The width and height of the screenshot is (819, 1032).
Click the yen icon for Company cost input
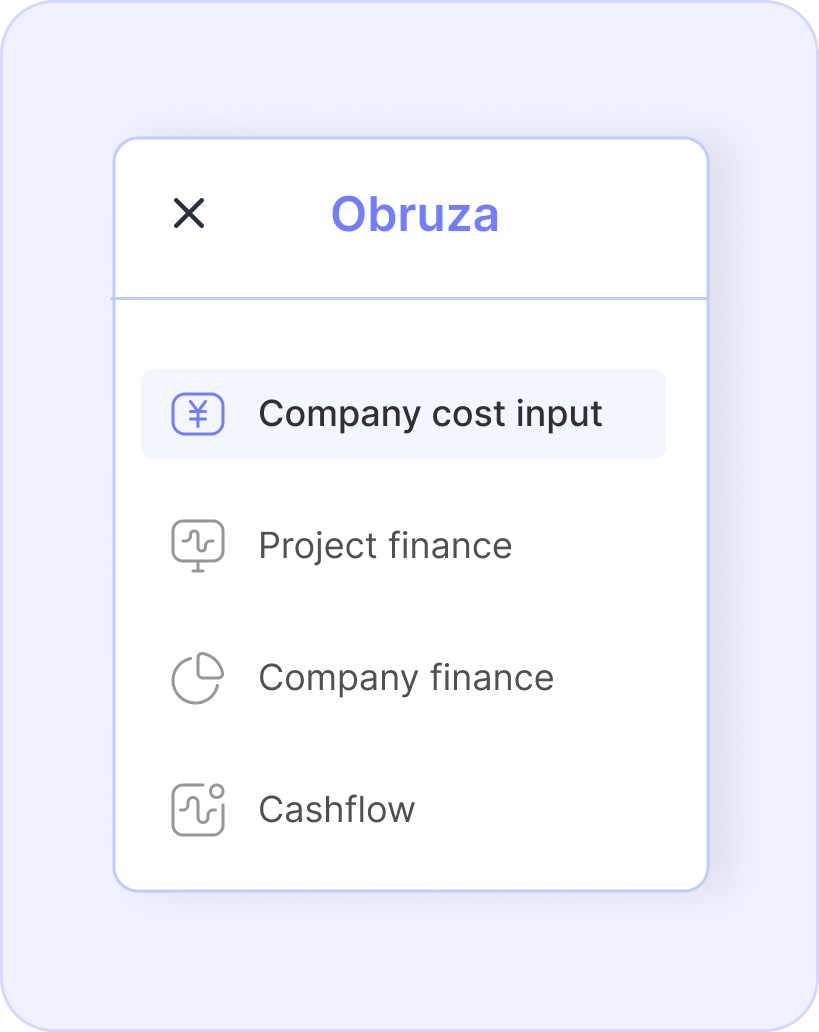(x=198, y=414)
